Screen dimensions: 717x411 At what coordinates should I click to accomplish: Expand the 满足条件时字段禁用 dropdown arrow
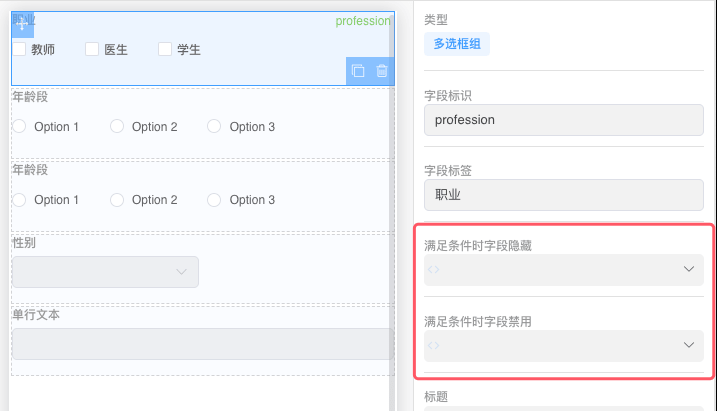689,345
